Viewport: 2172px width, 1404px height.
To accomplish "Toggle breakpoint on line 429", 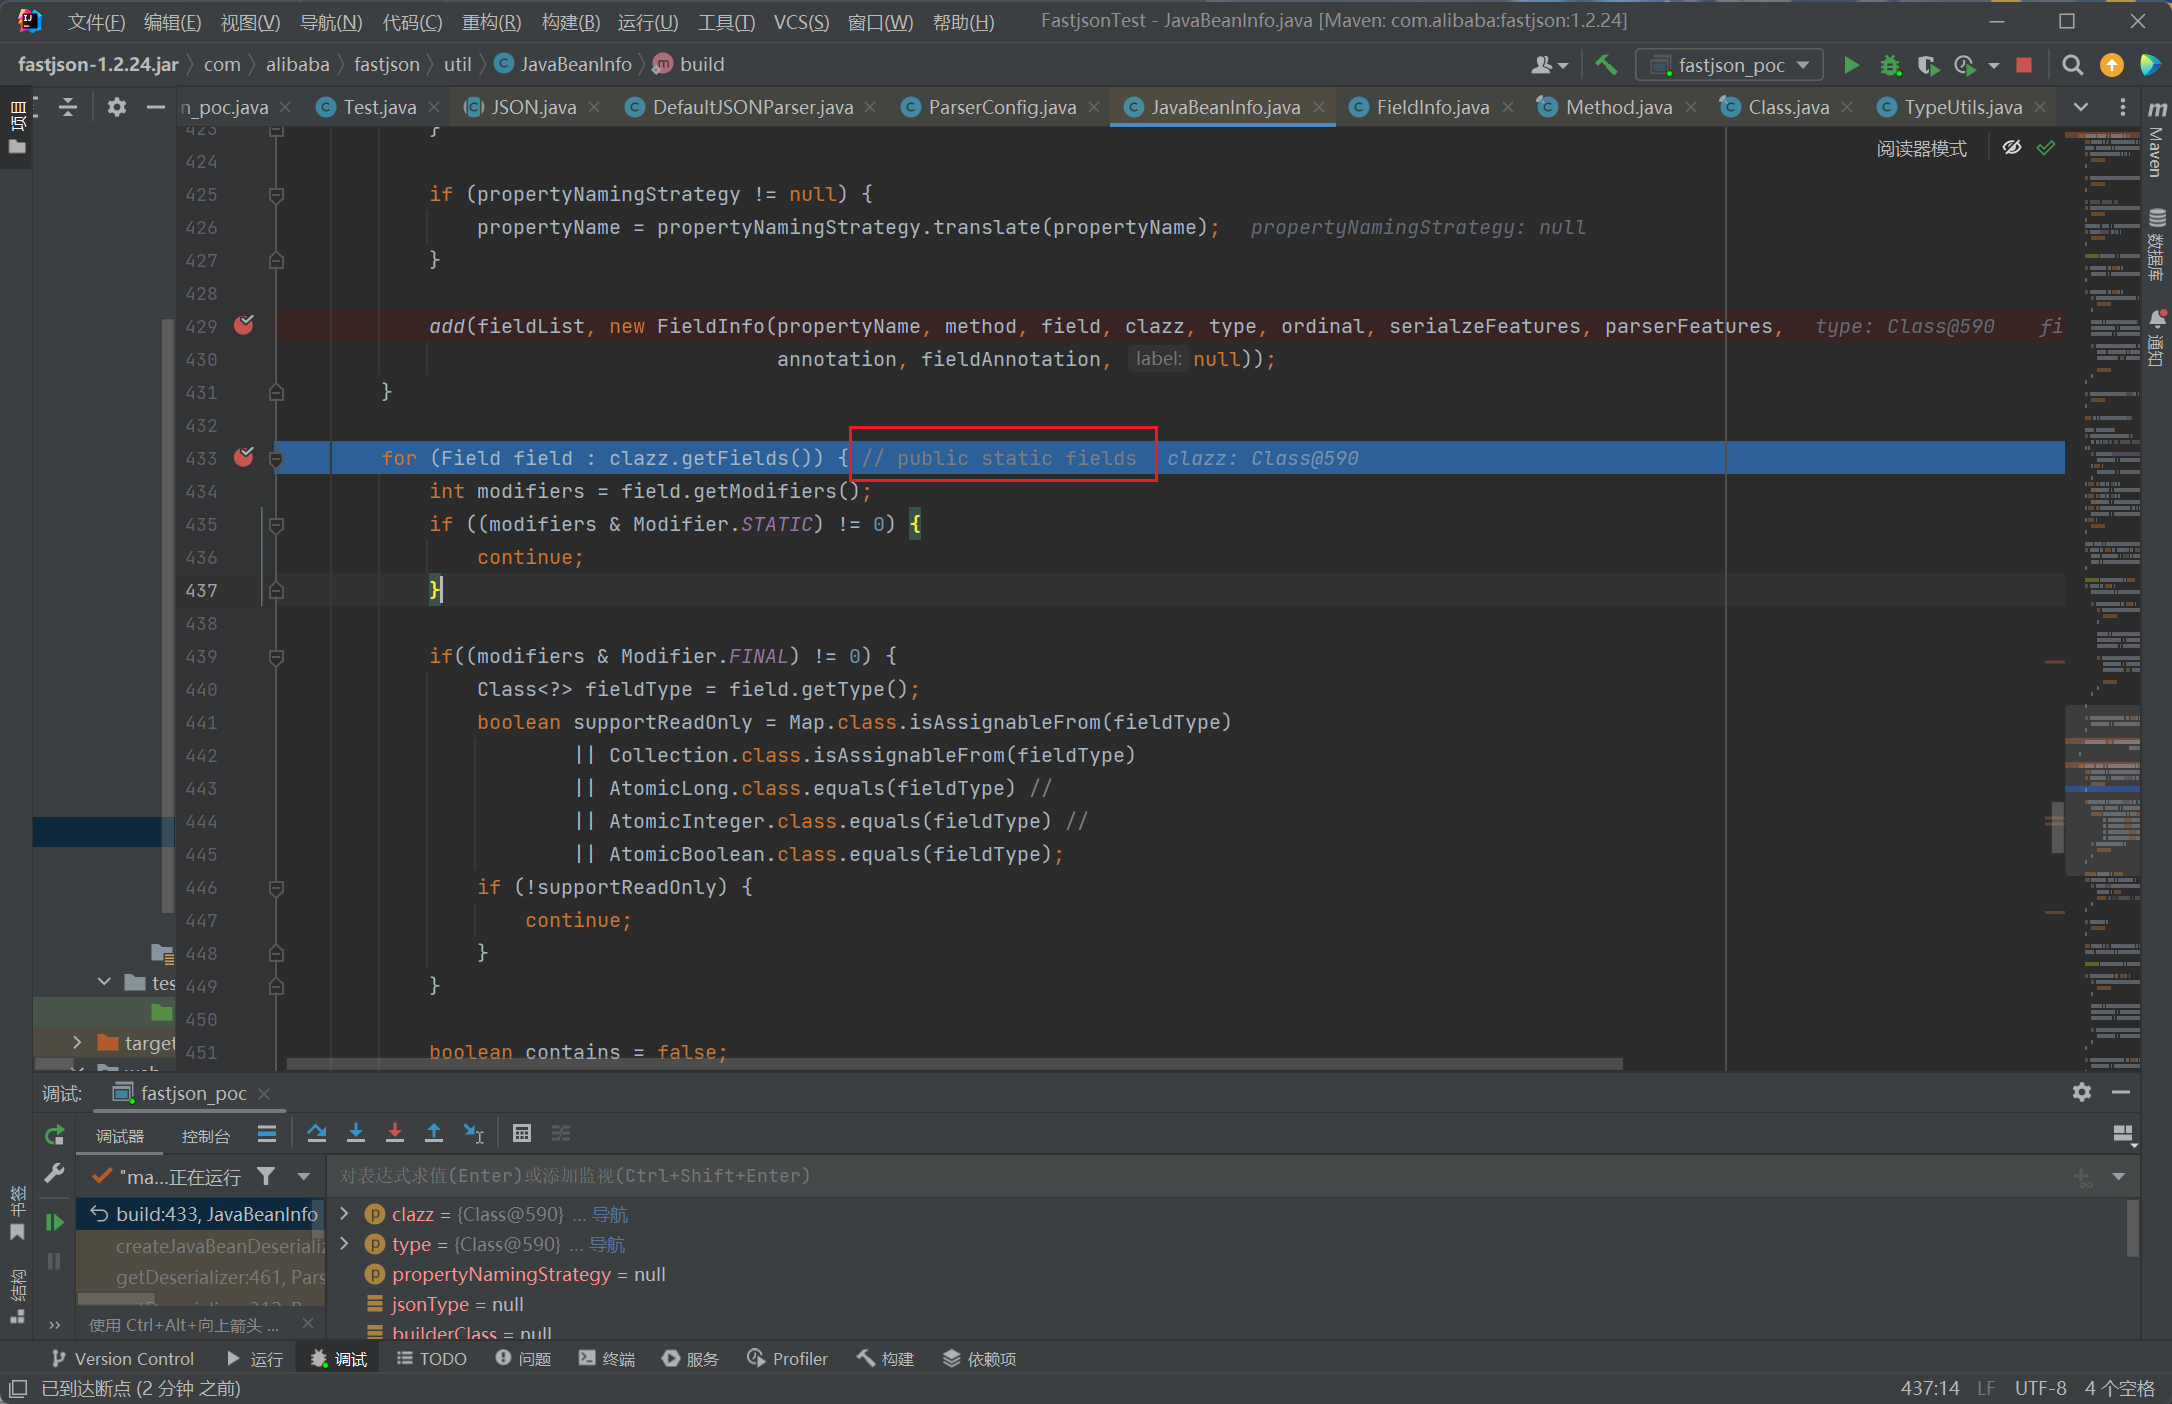I will point(243,325).
